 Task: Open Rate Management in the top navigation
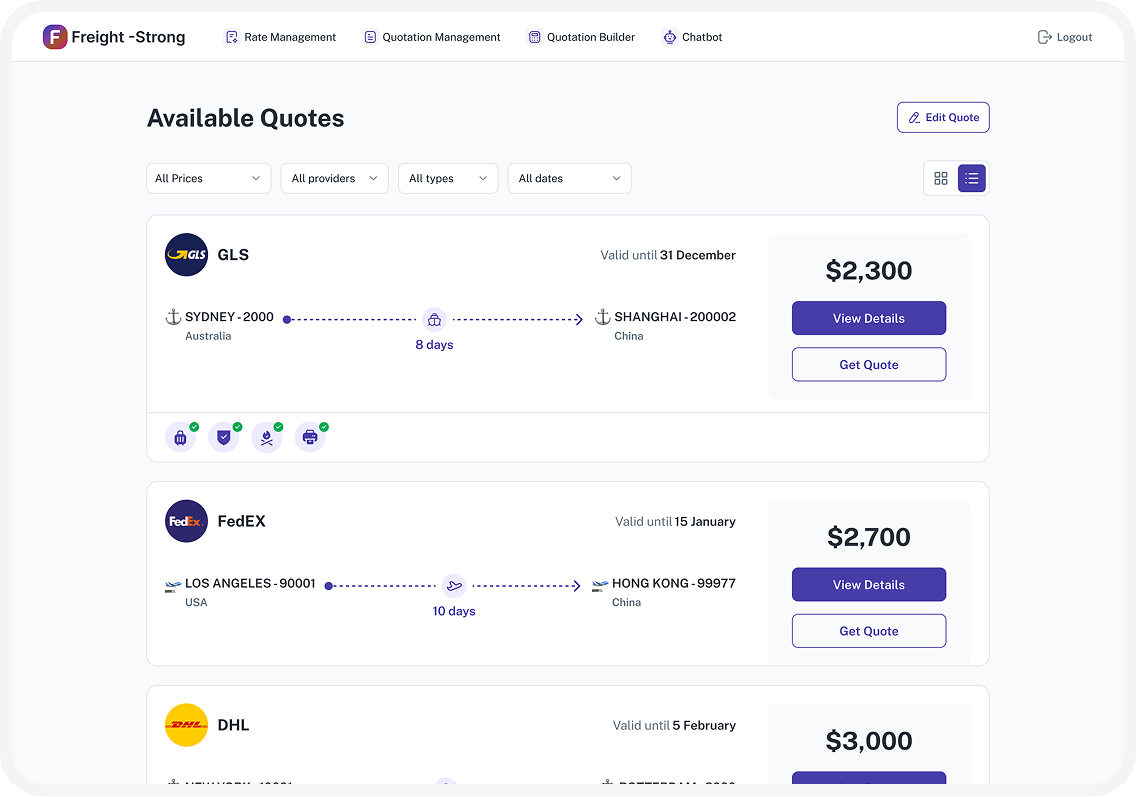tap(280, 37)
